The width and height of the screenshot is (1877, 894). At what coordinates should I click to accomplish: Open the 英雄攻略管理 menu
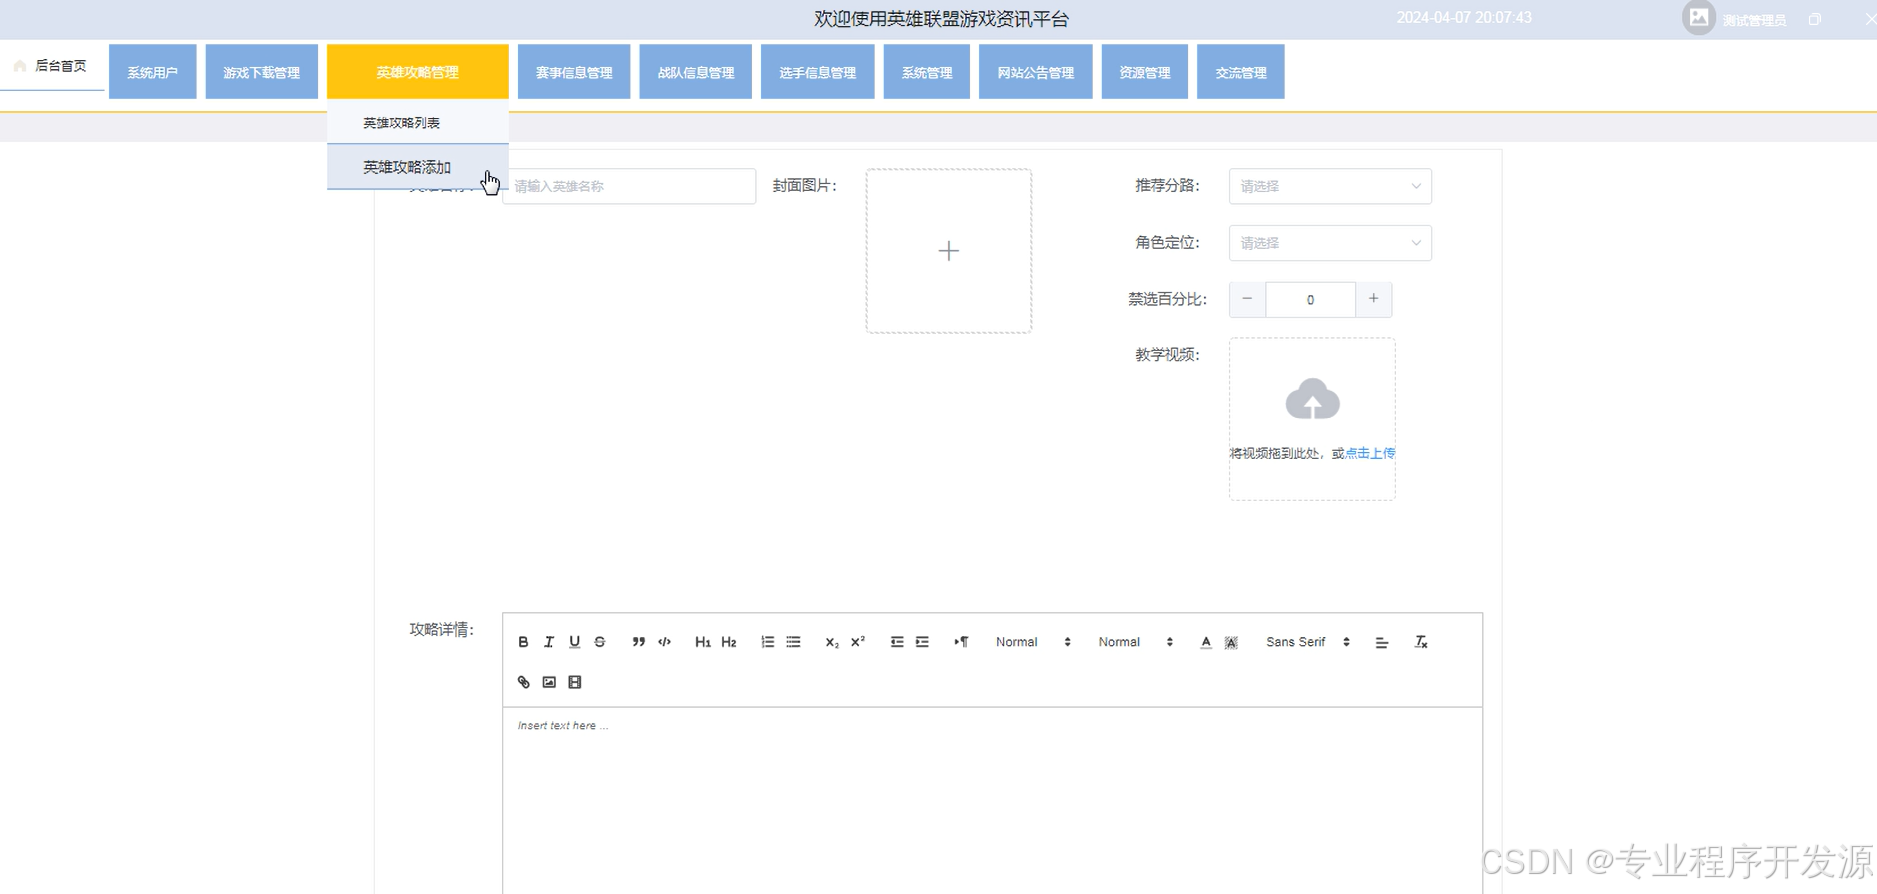tap(418, 72)
